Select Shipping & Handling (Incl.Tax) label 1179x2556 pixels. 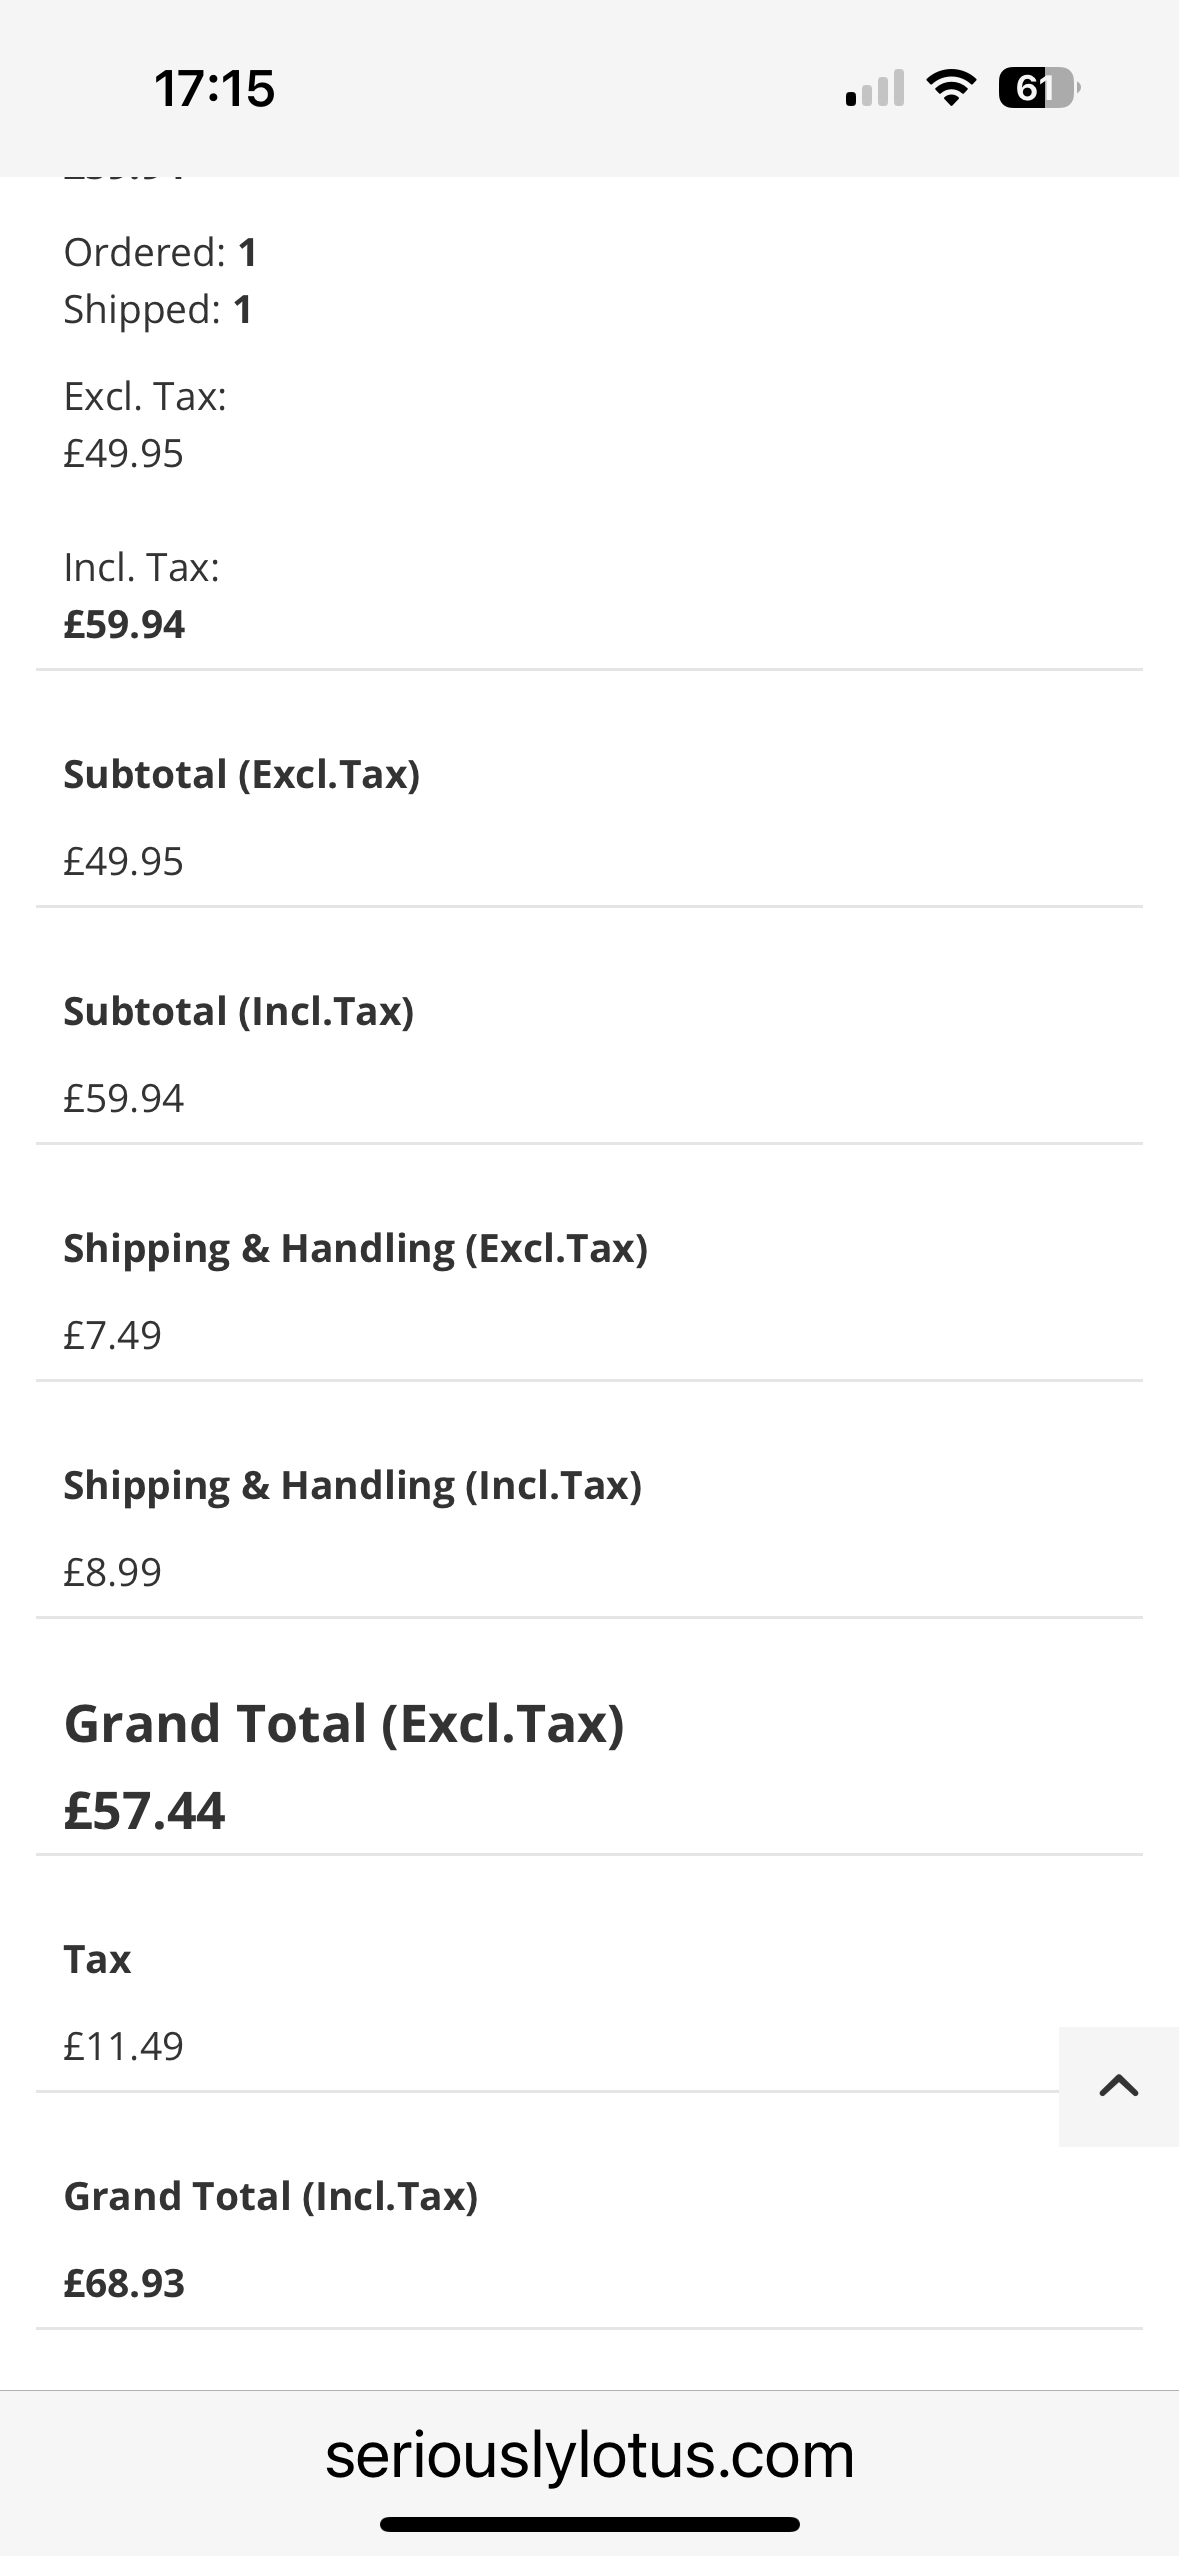[353, 1485]
